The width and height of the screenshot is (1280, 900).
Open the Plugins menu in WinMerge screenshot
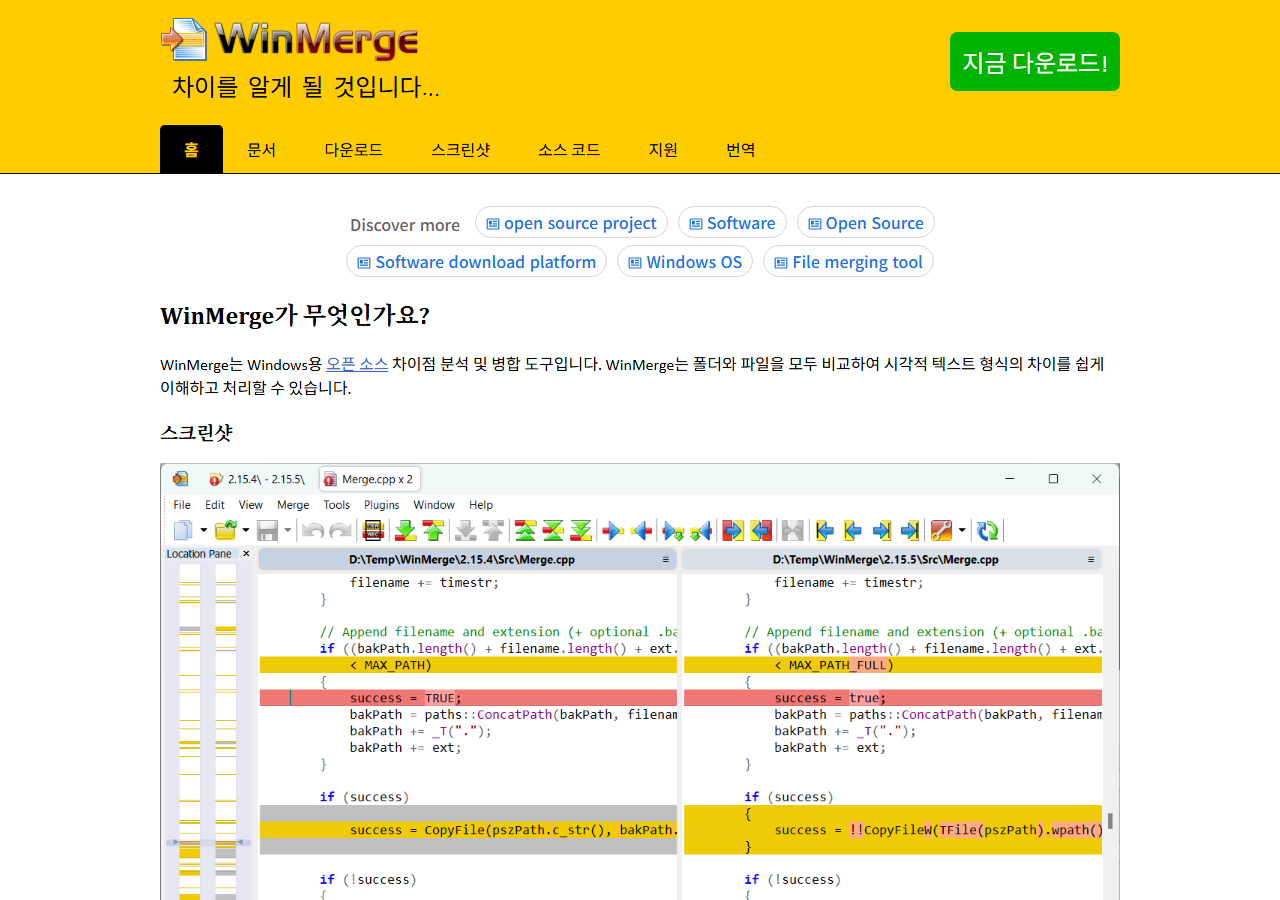(x=382, y=505)
